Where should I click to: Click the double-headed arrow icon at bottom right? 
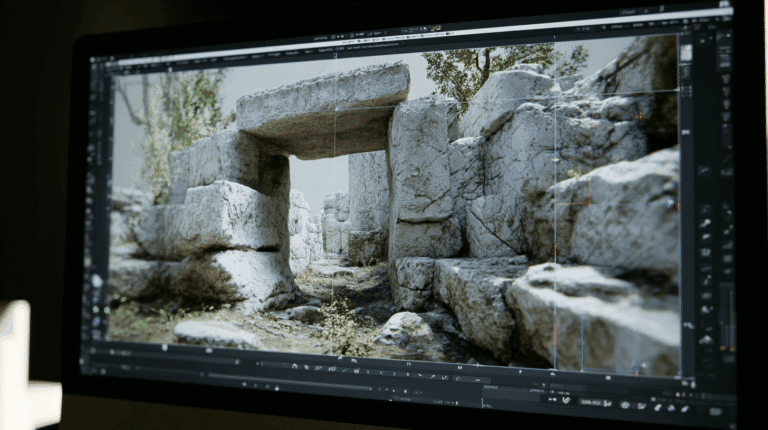coord(553,399)
